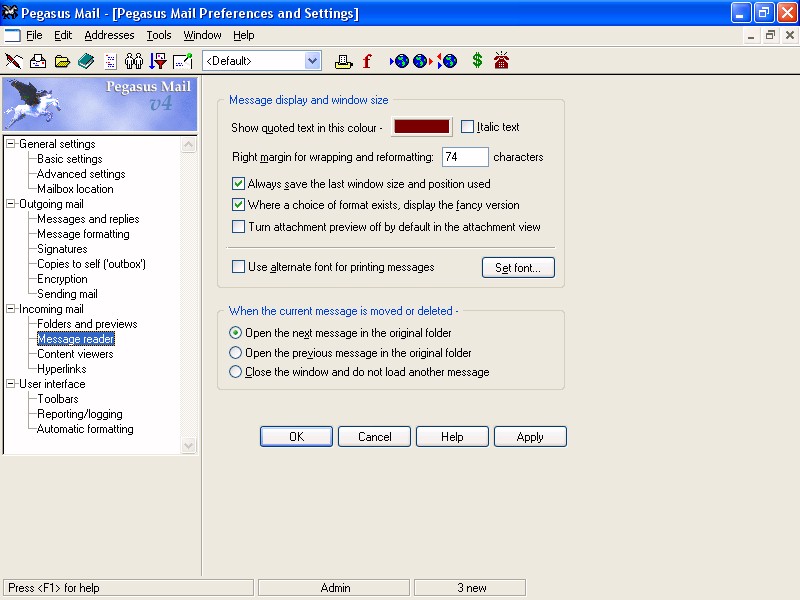Select Hyperlinks in the settings tree
800x600 pixels.
click(x=62, y=369)
